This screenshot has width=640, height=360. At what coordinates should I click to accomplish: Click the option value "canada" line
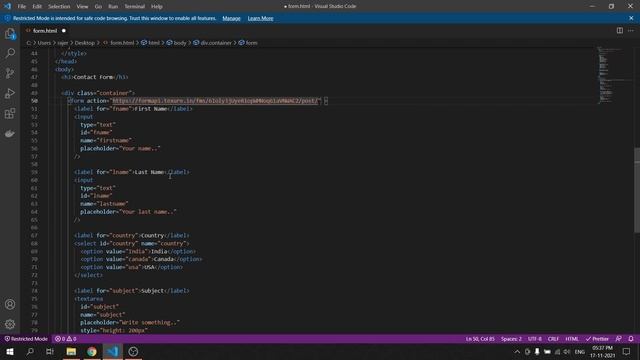[141, 259]
